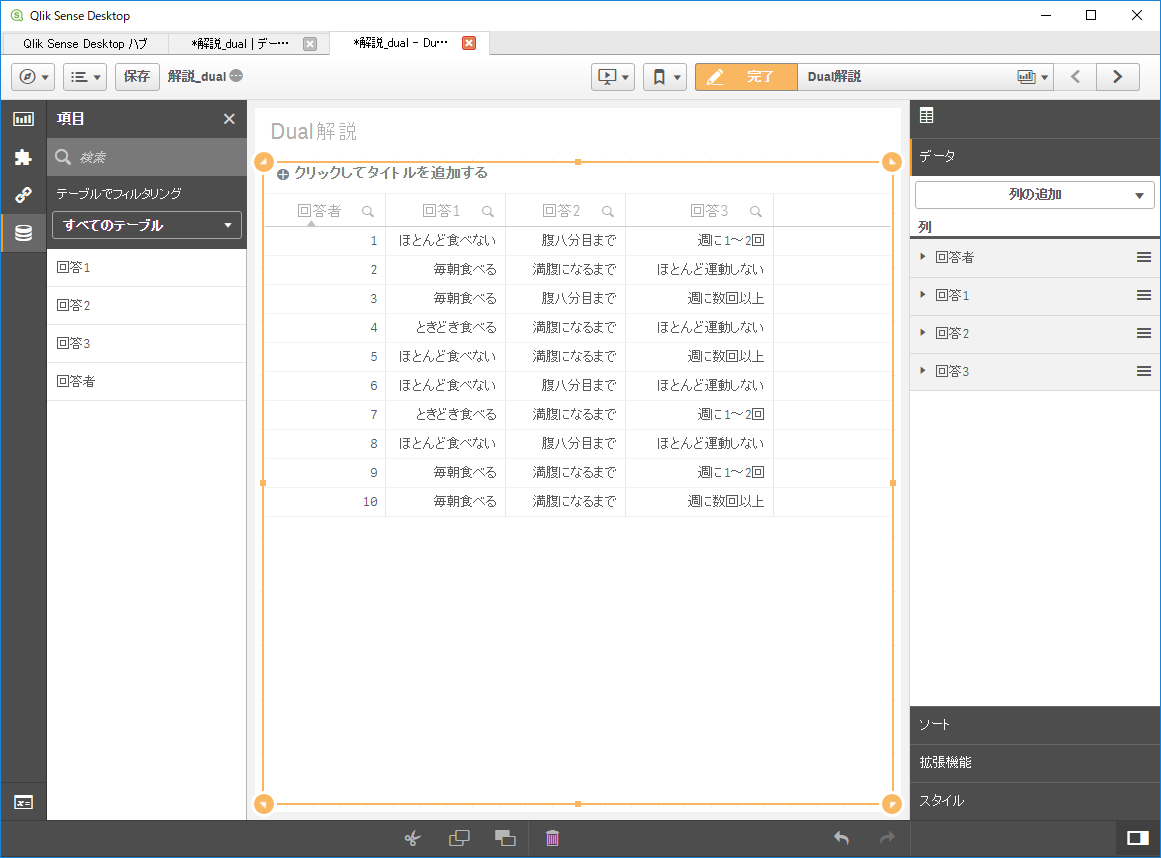Sort by the 回答1 column header
This screenshot has width=1161, height=858.
click(441, 212)
